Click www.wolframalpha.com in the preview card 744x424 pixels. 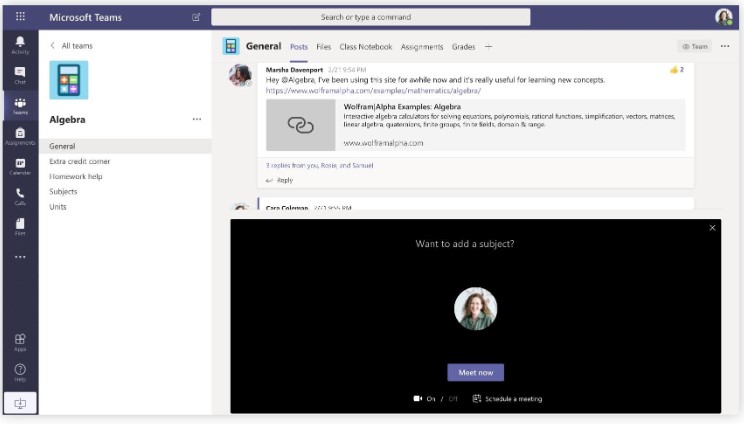click(x=383, y=143)
